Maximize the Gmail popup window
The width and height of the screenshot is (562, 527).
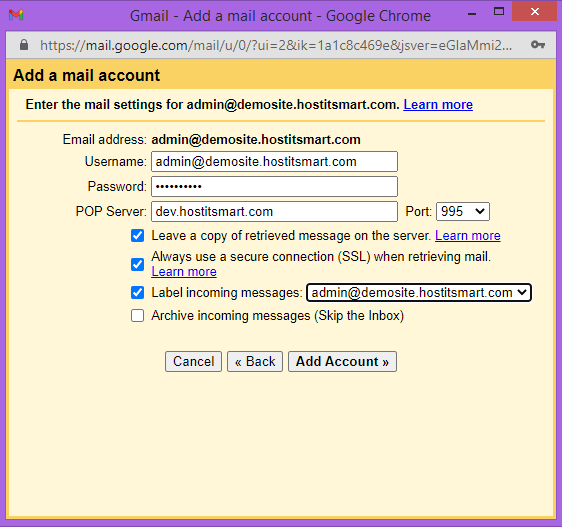tap(499, 11)
